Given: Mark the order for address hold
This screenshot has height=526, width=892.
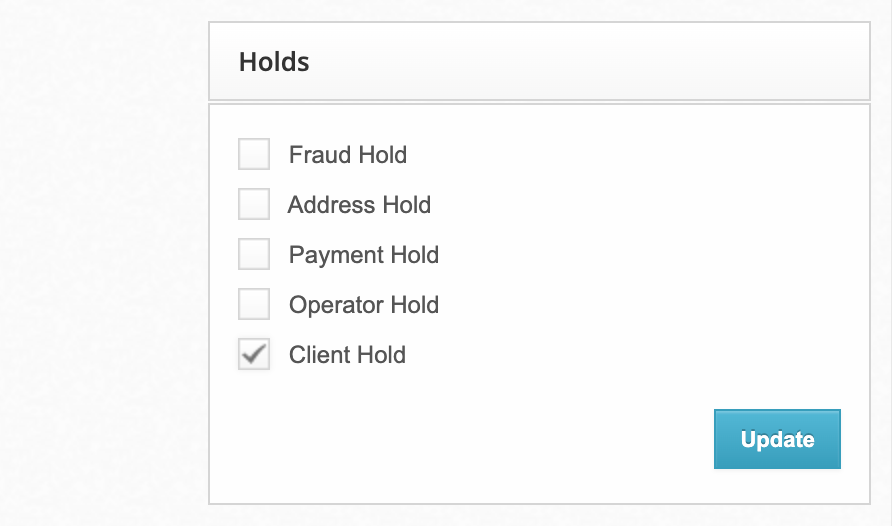Looking at the screenshot, I should click(x=254, y=204).
